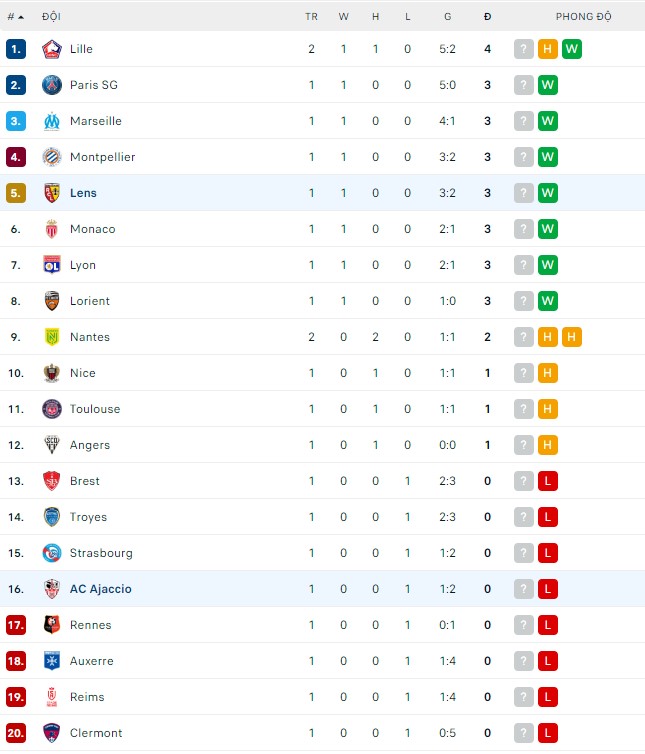Image resolution: width=645 pixels, height=754 pixels.
Task: Click Brest's red L form badge
Action: tap(548, 481)
